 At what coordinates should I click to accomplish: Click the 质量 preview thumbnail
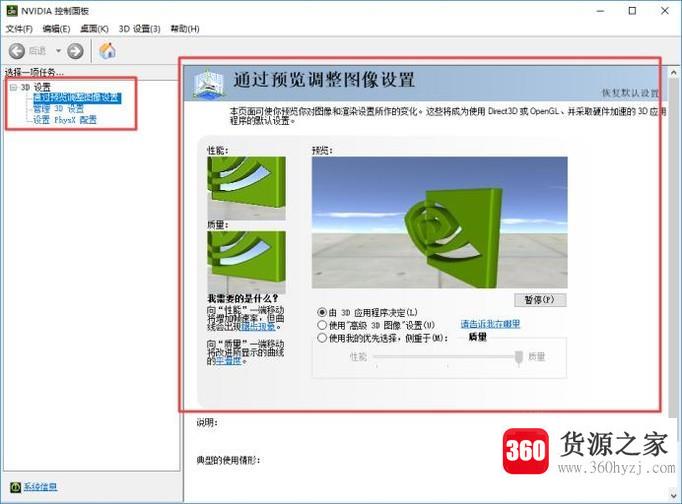(x=247, y=262)
